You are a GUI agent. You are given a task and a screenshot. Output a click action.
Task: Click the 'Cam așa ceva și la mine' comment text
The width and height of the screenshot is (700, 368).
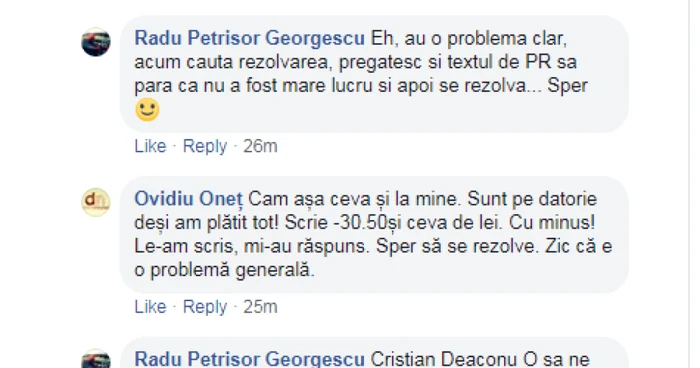point(354,199)
